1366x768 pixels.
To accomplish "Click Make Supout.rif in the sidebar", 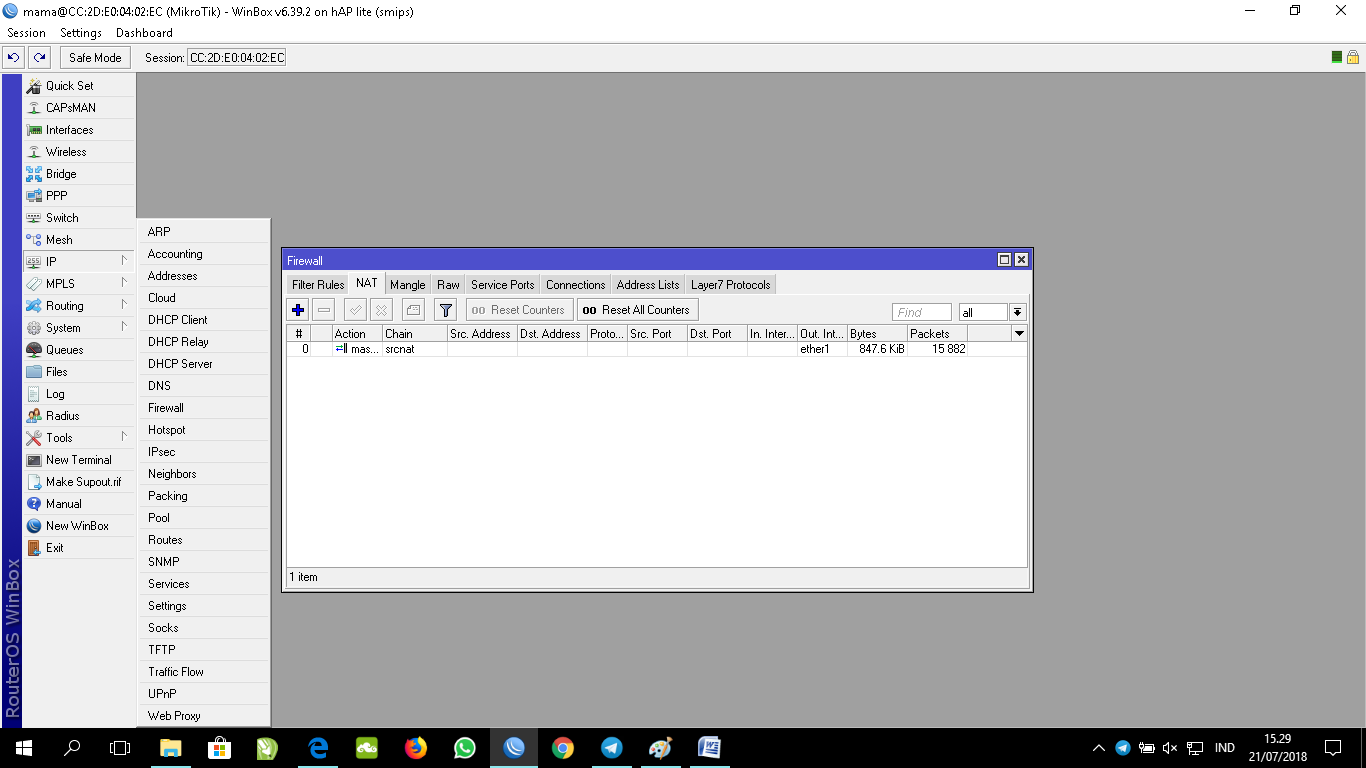I will [x=79, y=482].
